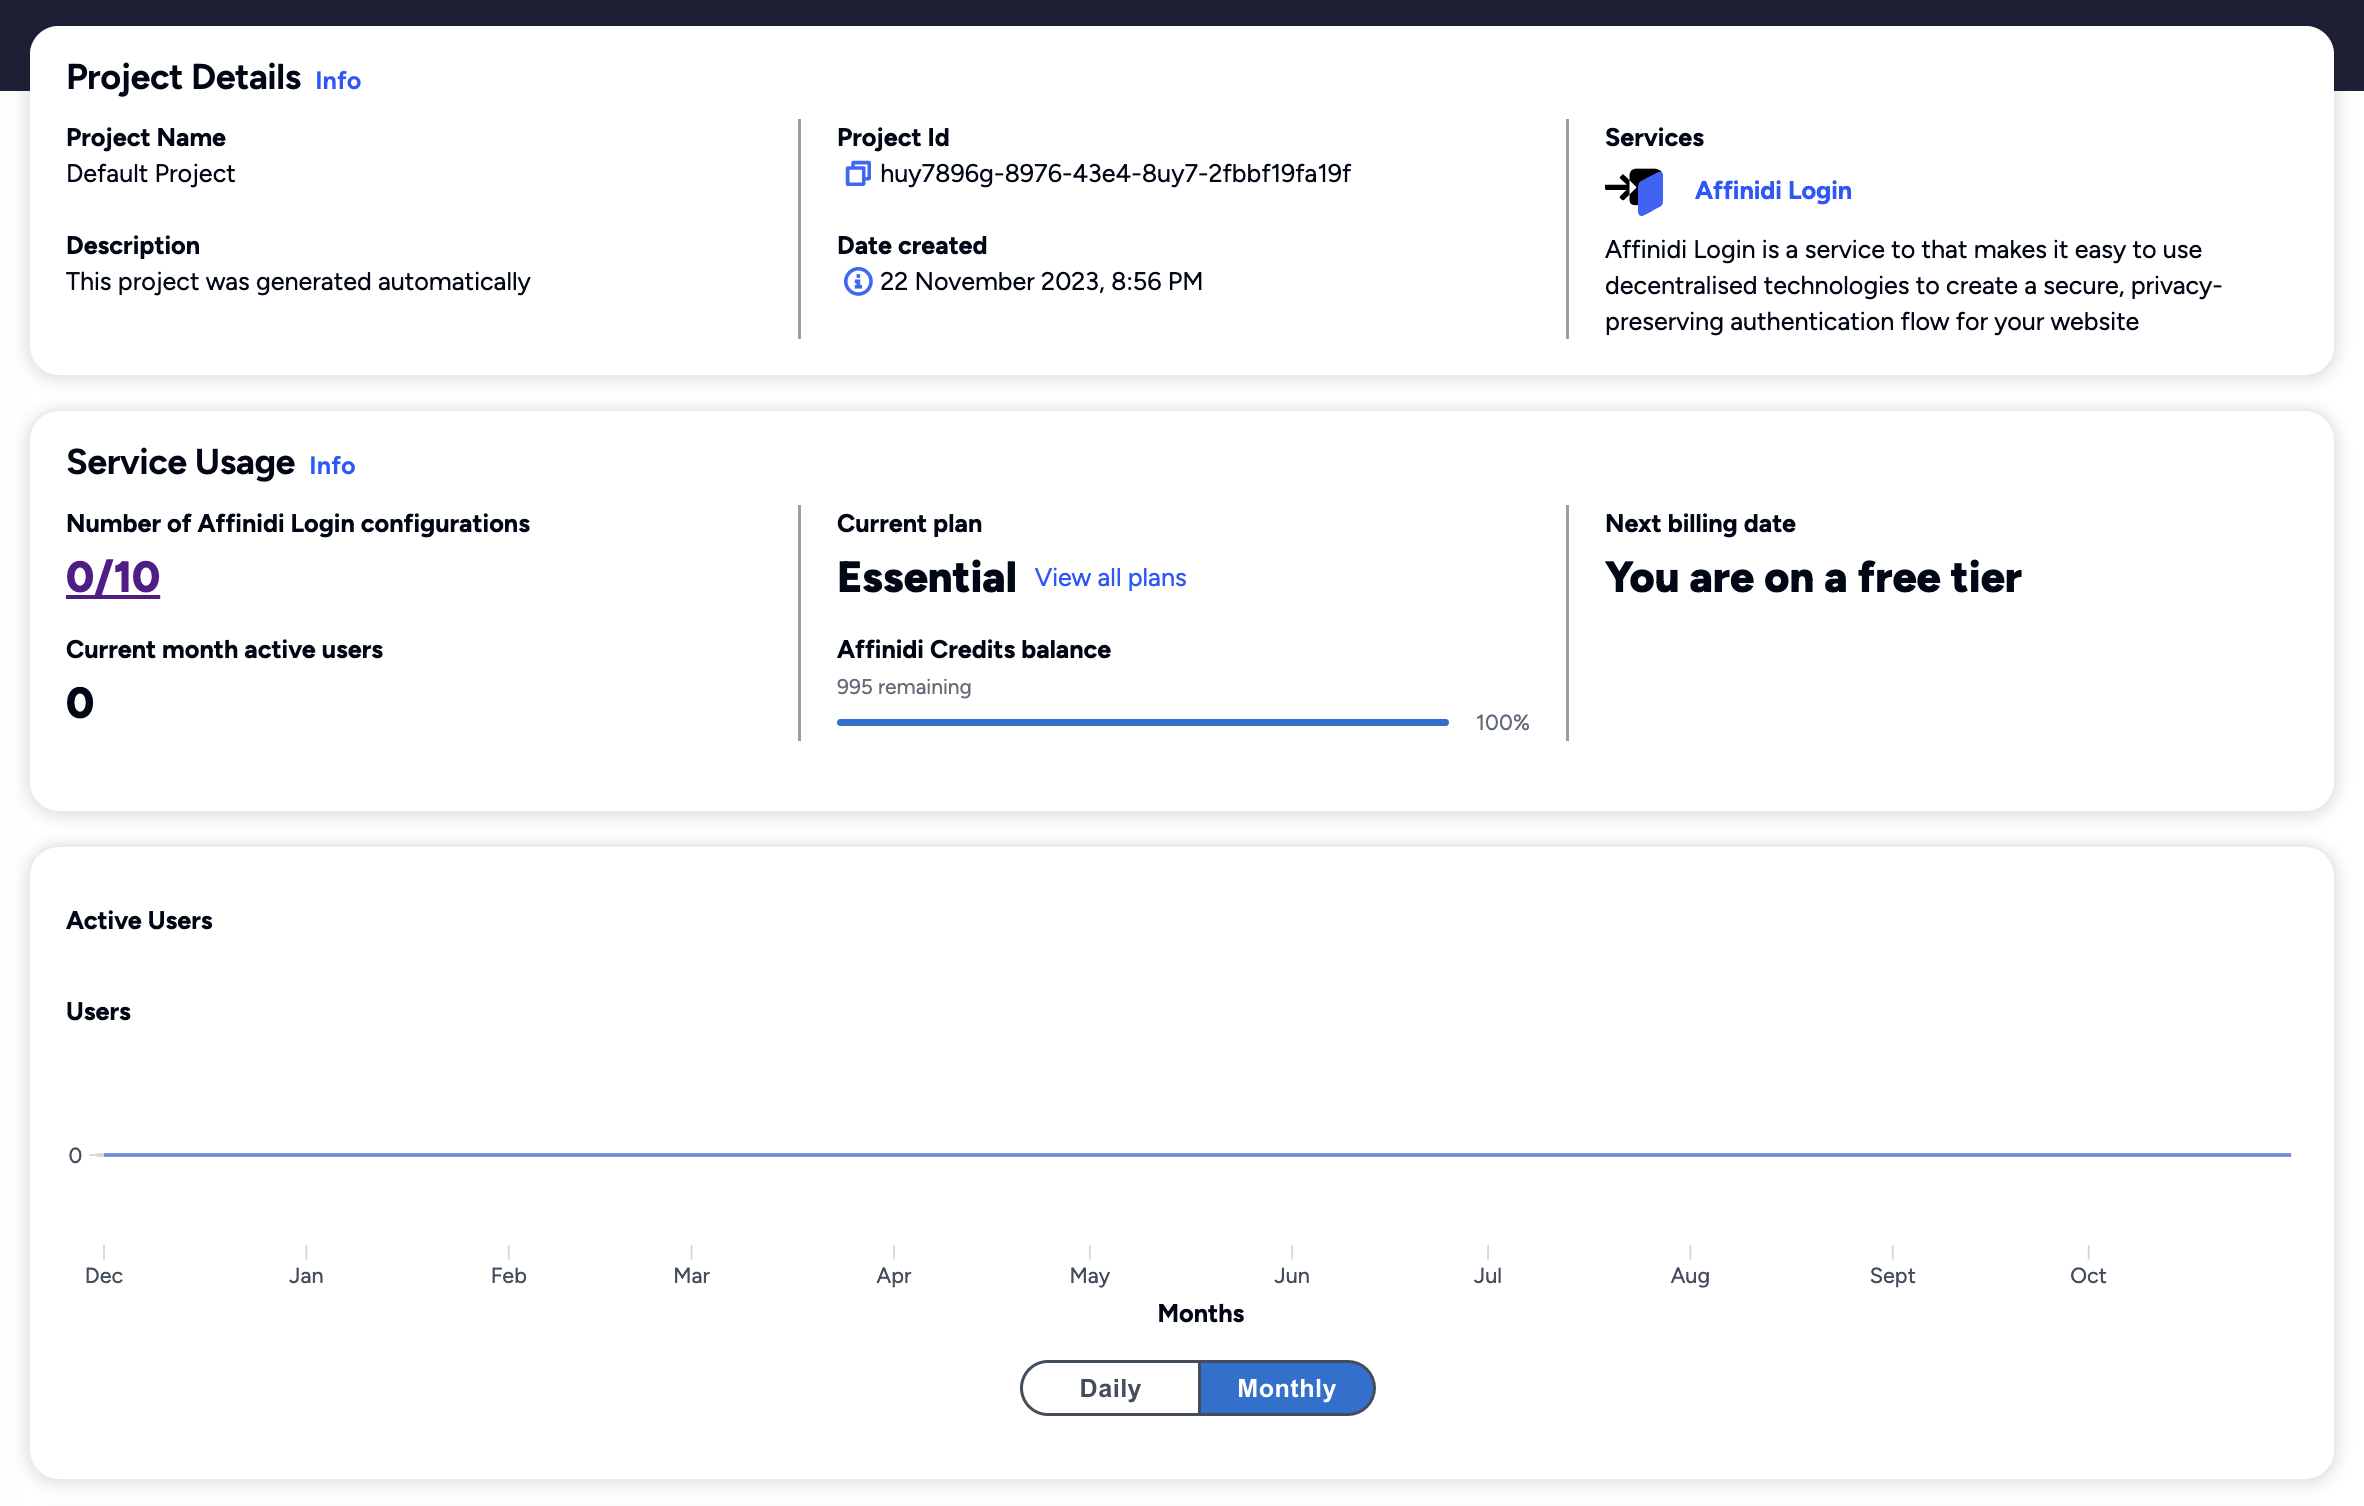
Task: Click the Feb marker on the chart axis
Action: pyautogui.click(x=508, y=1275)
